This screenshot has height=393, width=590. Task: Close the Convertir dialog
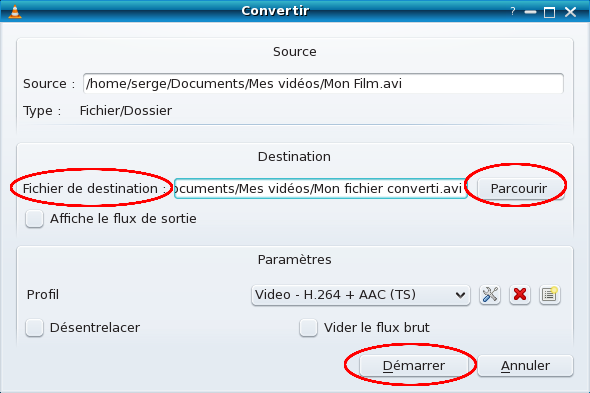[570, 12]
